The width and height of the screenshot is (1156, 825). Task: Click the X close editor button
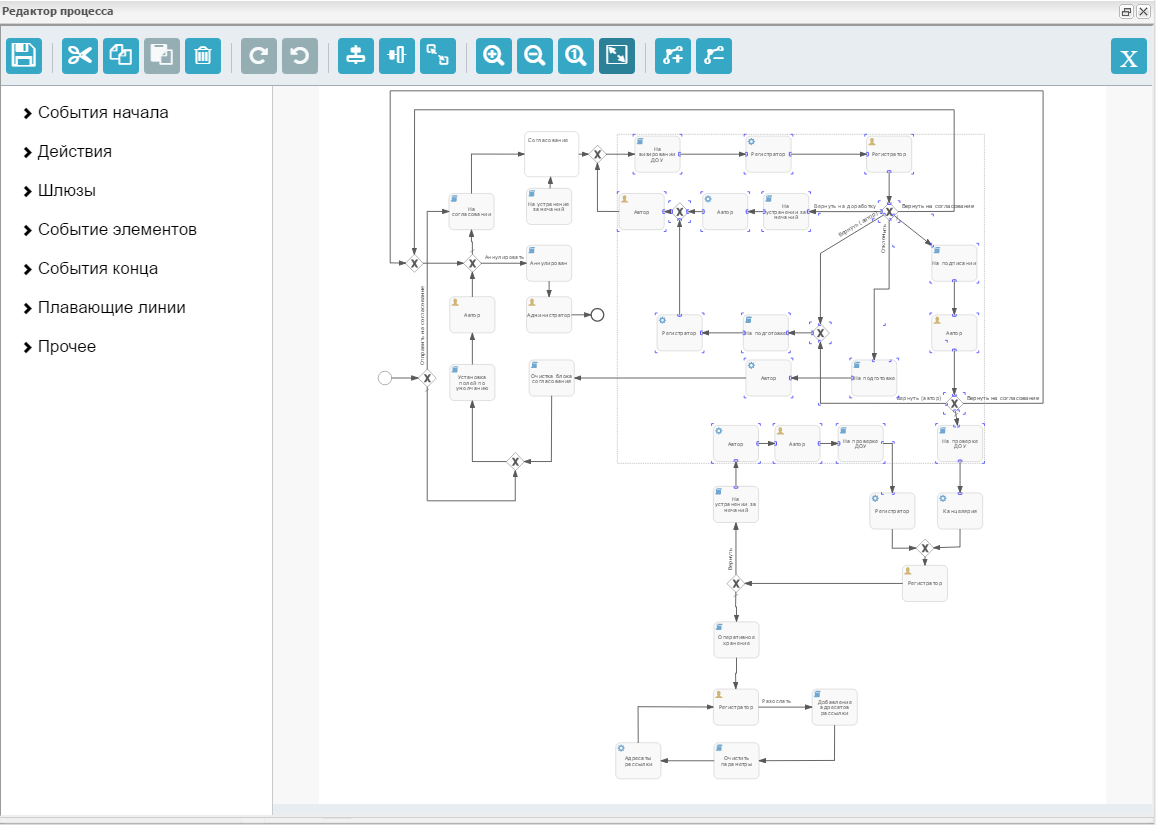tap(1129, 57)
